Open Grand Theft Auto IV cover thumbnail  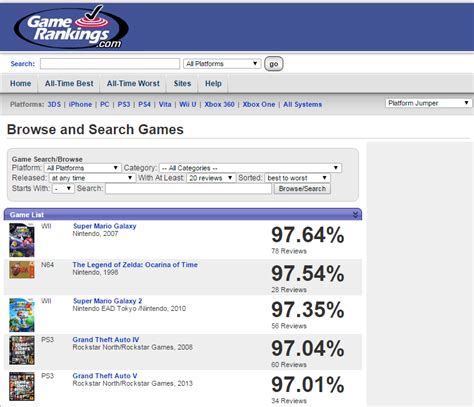pos(22,351)
